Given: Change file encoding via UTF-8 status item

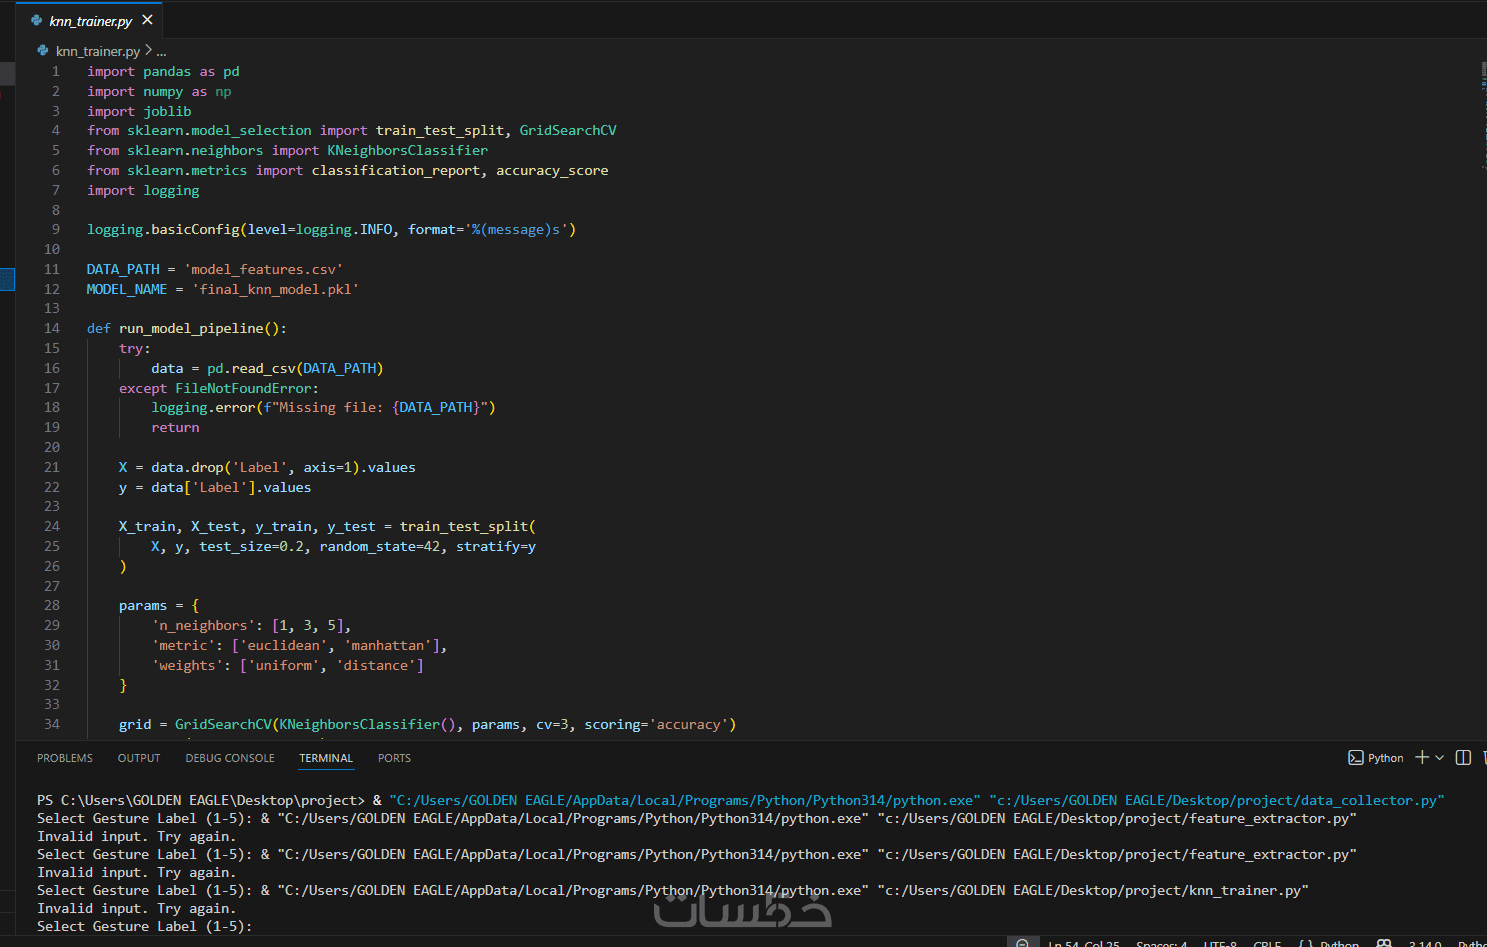Looking at the screenshot, I should click(1220, 943).
